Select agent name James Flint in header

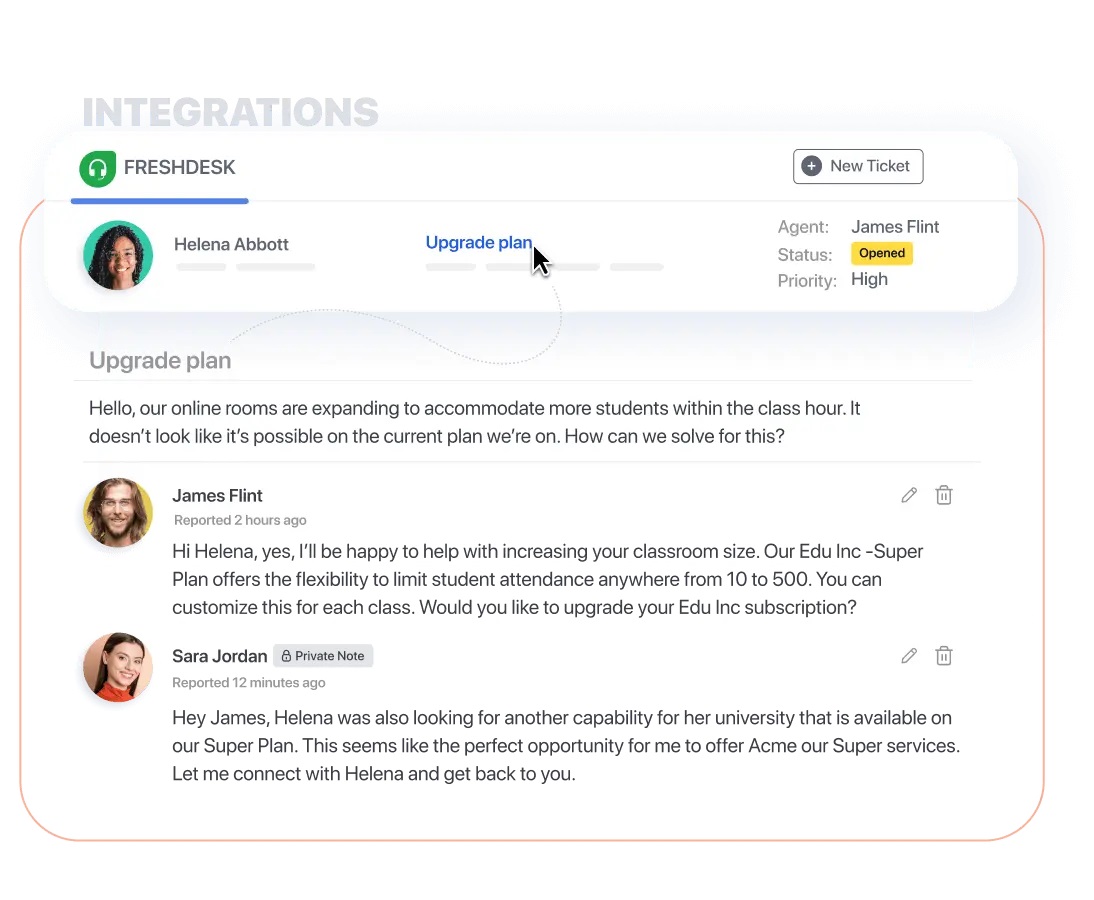point(894,227)
